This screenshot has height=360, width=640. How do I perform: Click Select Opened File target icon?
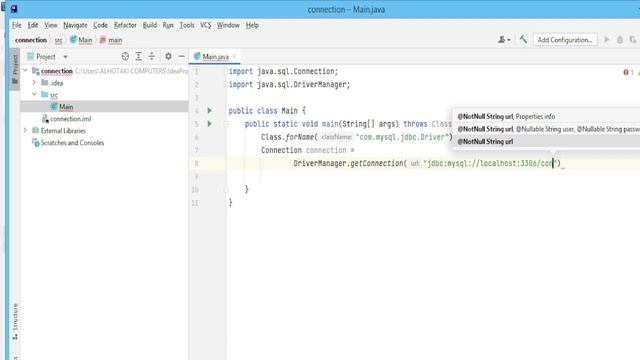(125, 56)
